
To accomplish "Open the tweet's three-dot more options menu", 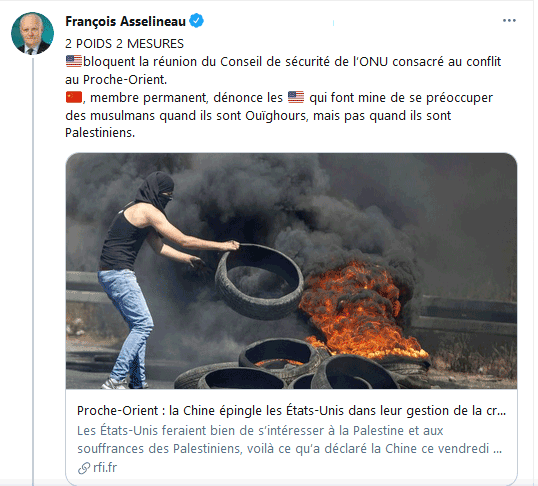I will pyautogui.click(x=509, y=21).
